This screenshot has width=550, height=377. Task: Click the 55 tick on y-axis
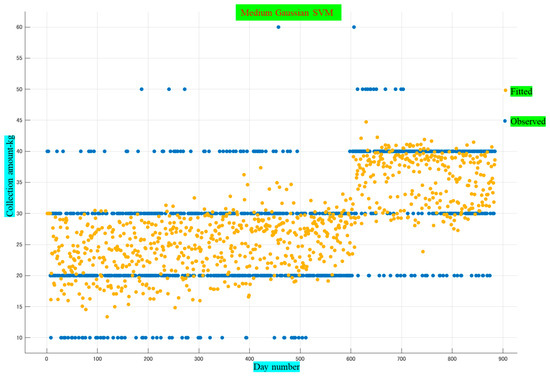coord(19,58)
